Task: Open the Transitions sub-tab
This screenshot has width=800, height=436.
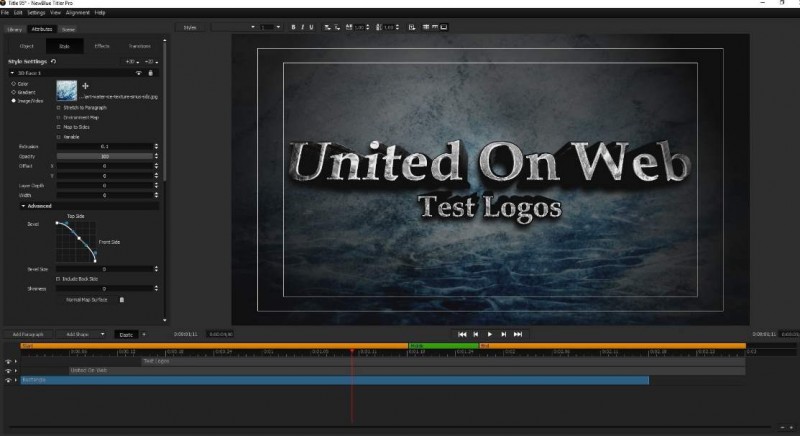Action: point(140,46)
